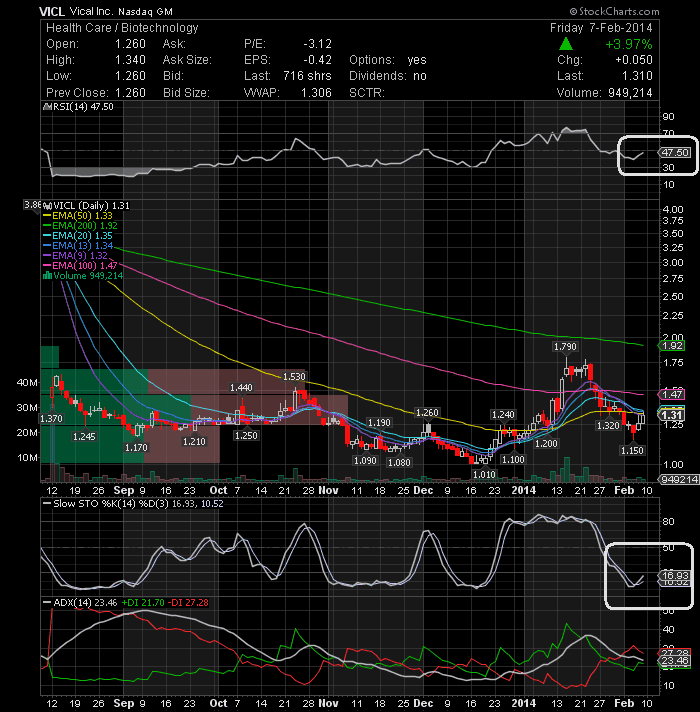Click the 1.010 low price label

[484, 474]
